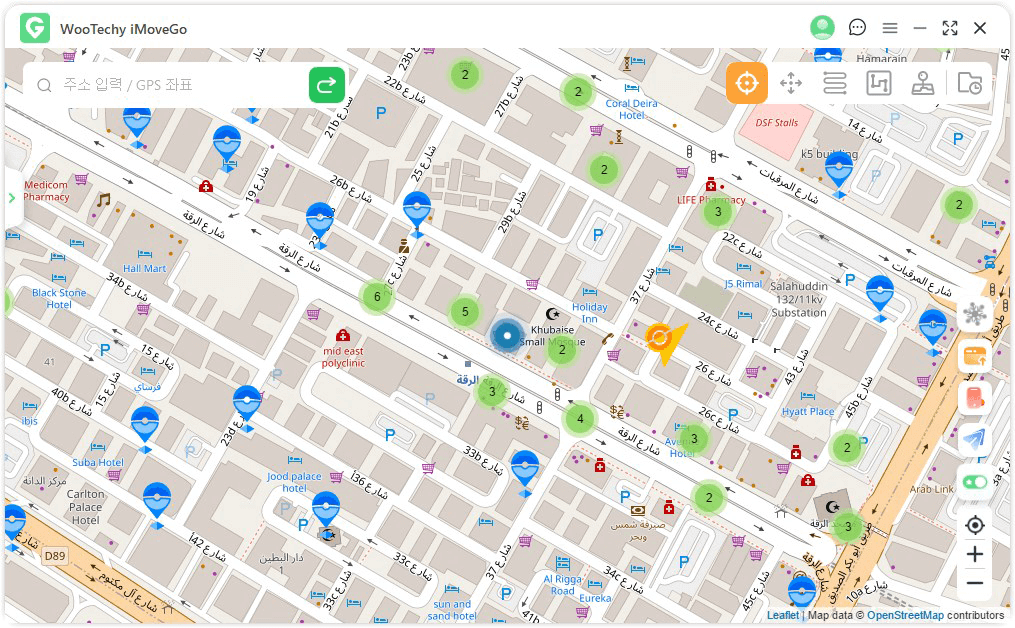Screen dimensions: 1015x628
Task: Open the feedback chat bubble icon
Action: (857, 28)
